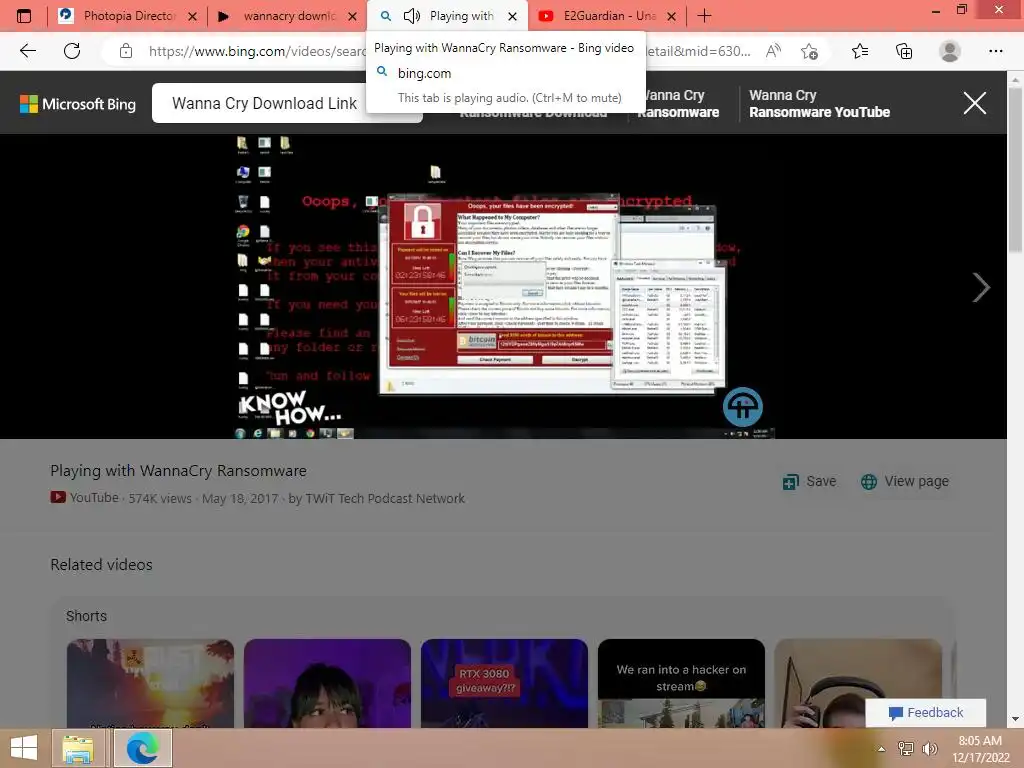Open the YouTube source link
Image resolution: width=1024 pixels, height=768 pixels.
85,498
